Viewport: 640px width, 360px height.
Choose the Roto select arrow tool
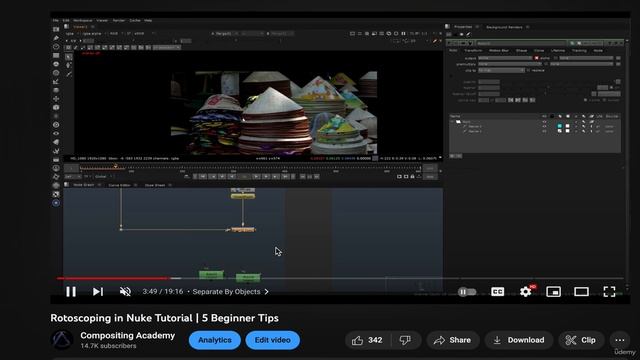69,57
